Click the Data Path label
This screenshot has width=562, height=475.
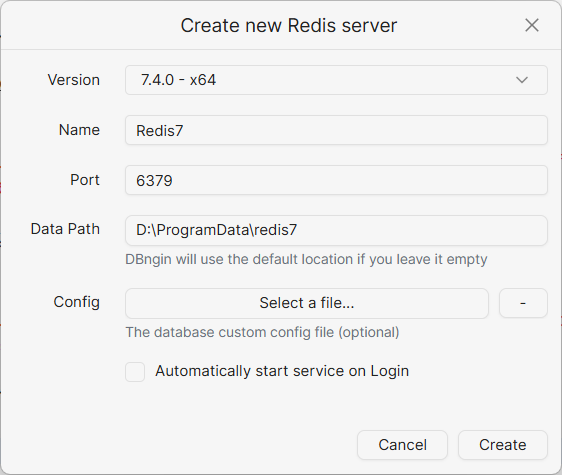click(65, 229)
